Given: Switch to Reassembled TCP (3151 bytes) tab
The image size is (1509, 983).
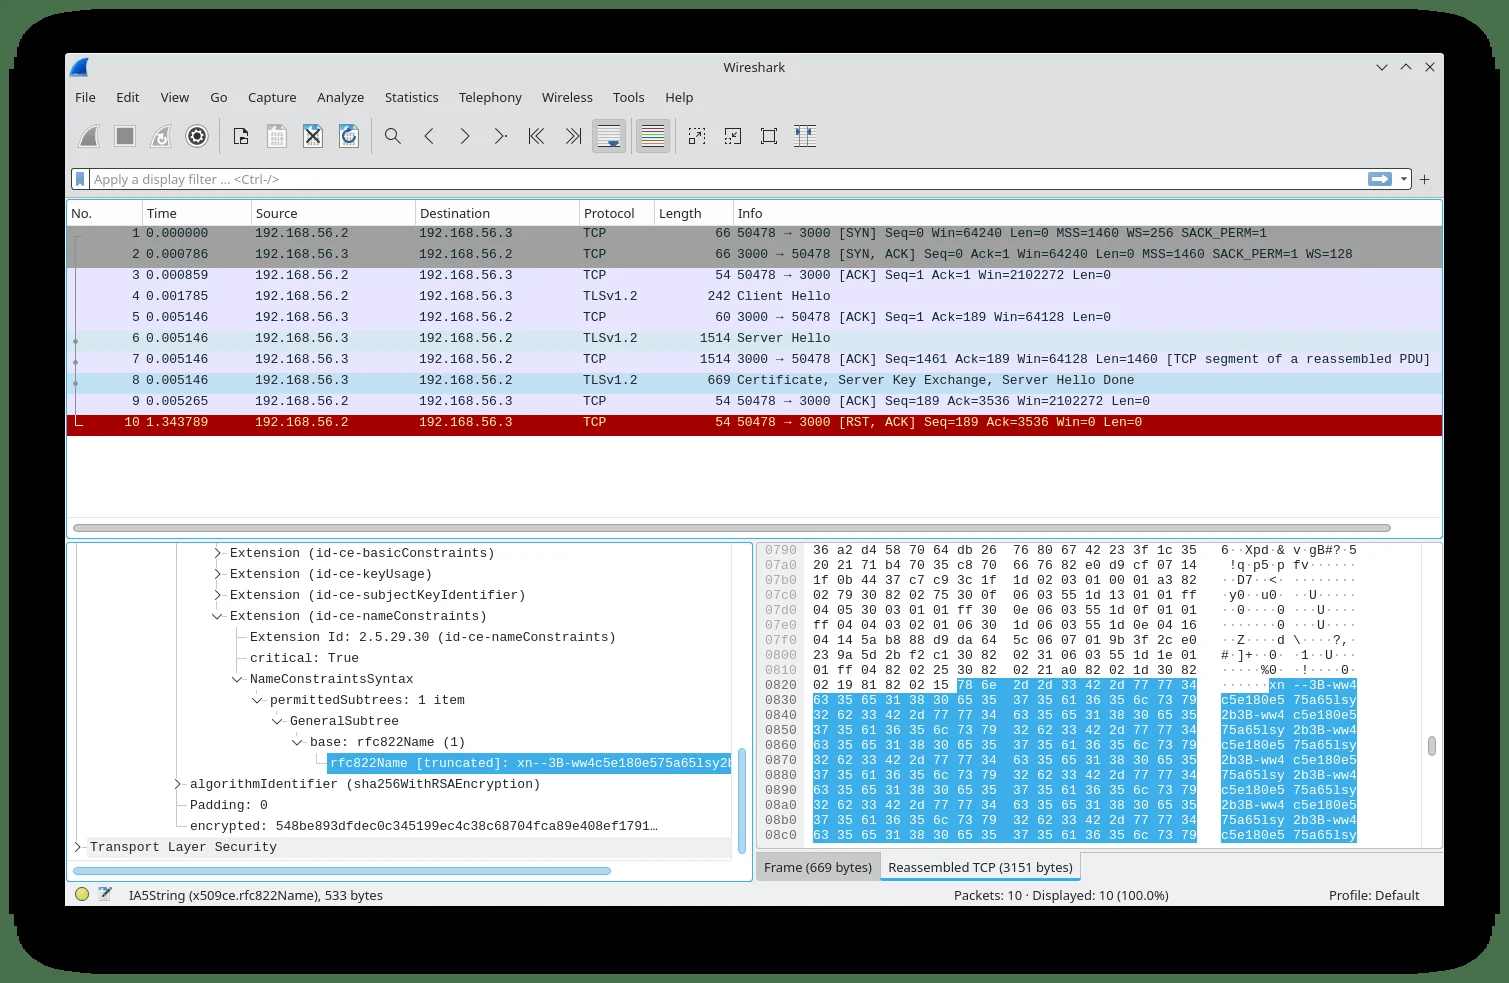Looking at the screenshot, I should (980, 867).
